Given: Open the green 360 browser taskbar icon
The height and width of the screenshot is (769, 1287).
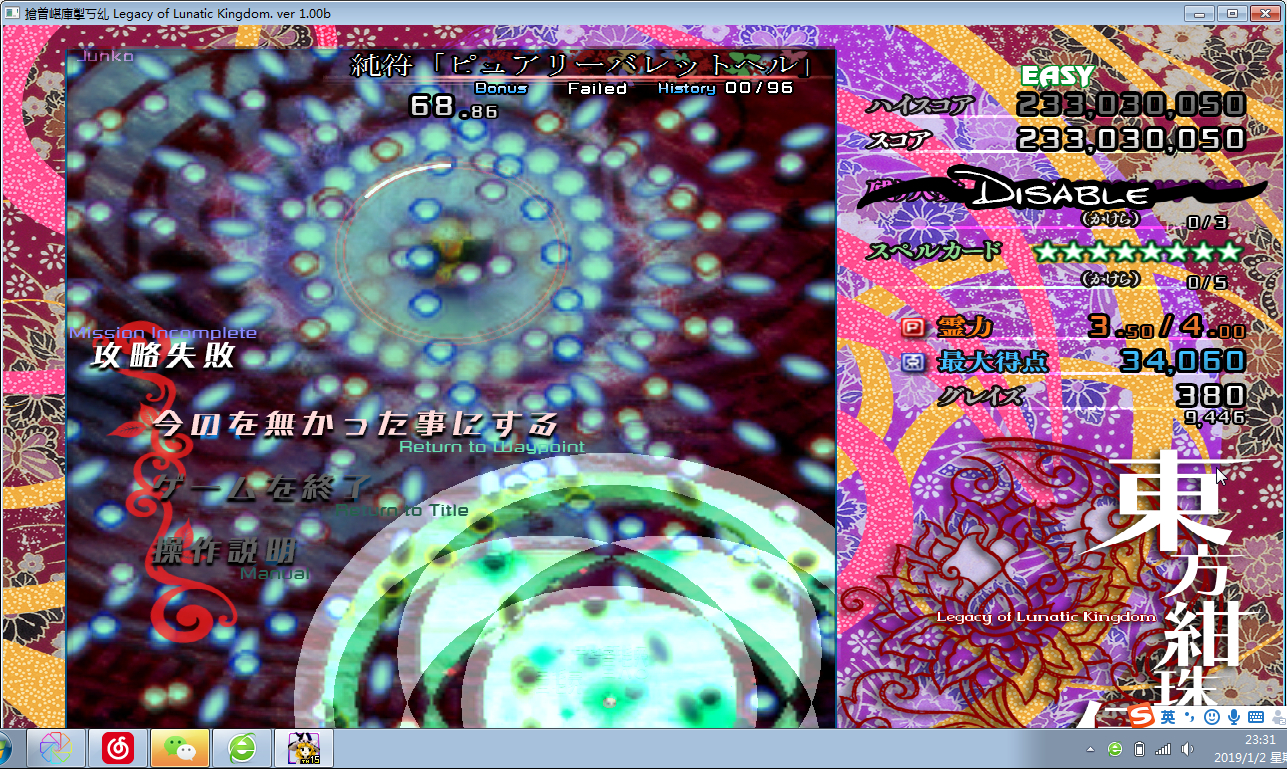Looking at the screenshot, I should point(242,748).
